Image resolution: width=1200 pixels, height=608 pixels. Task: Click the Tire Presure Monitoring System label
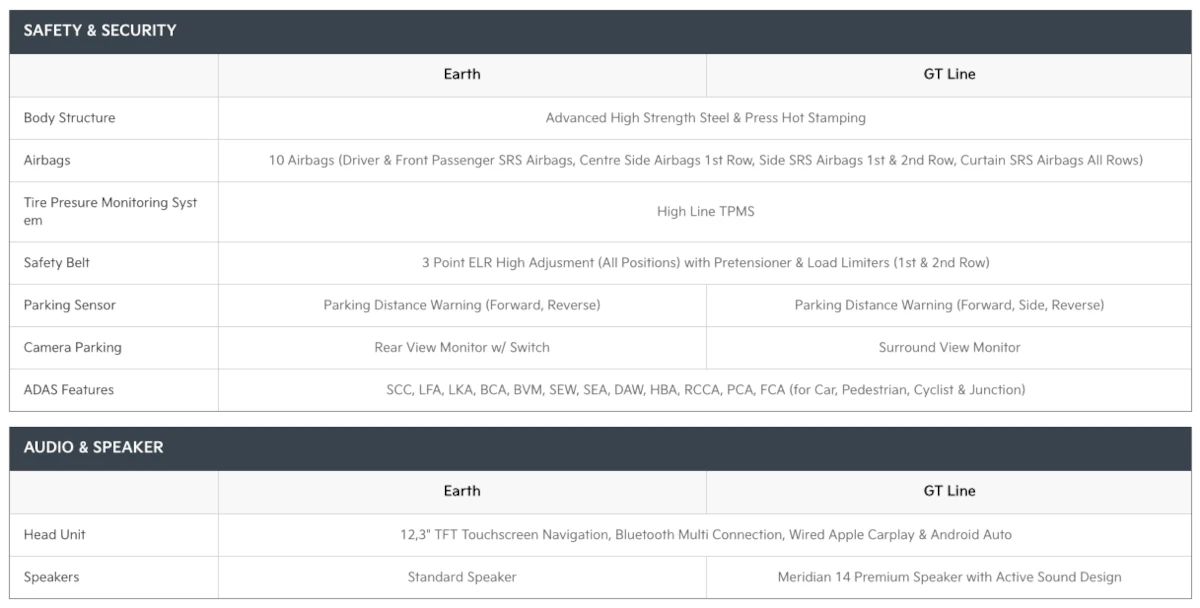110,211
